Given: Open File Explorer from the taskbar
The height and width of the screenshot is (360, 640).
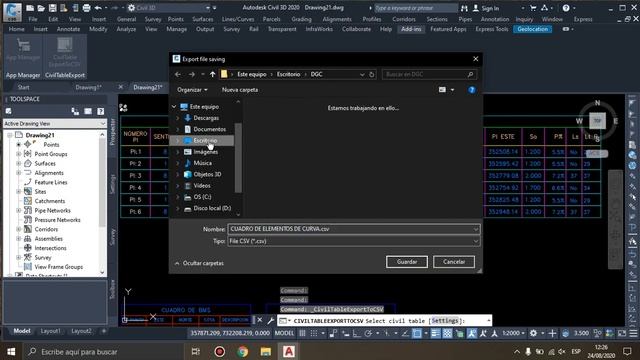Looking at the screenshot, I should pyautogui.click(x=266, y=351).
